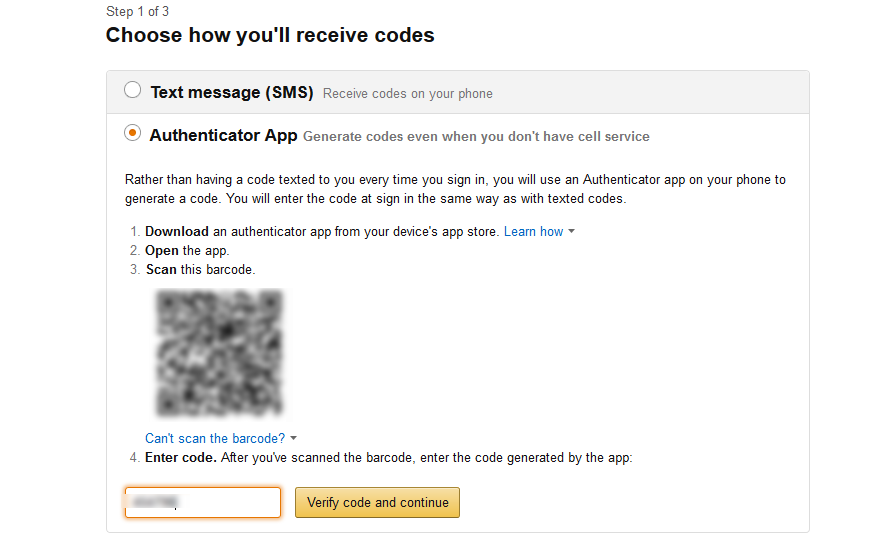877x546 pixels.
Task: Click the Authenticator App heading label
Action: (223, 135)
